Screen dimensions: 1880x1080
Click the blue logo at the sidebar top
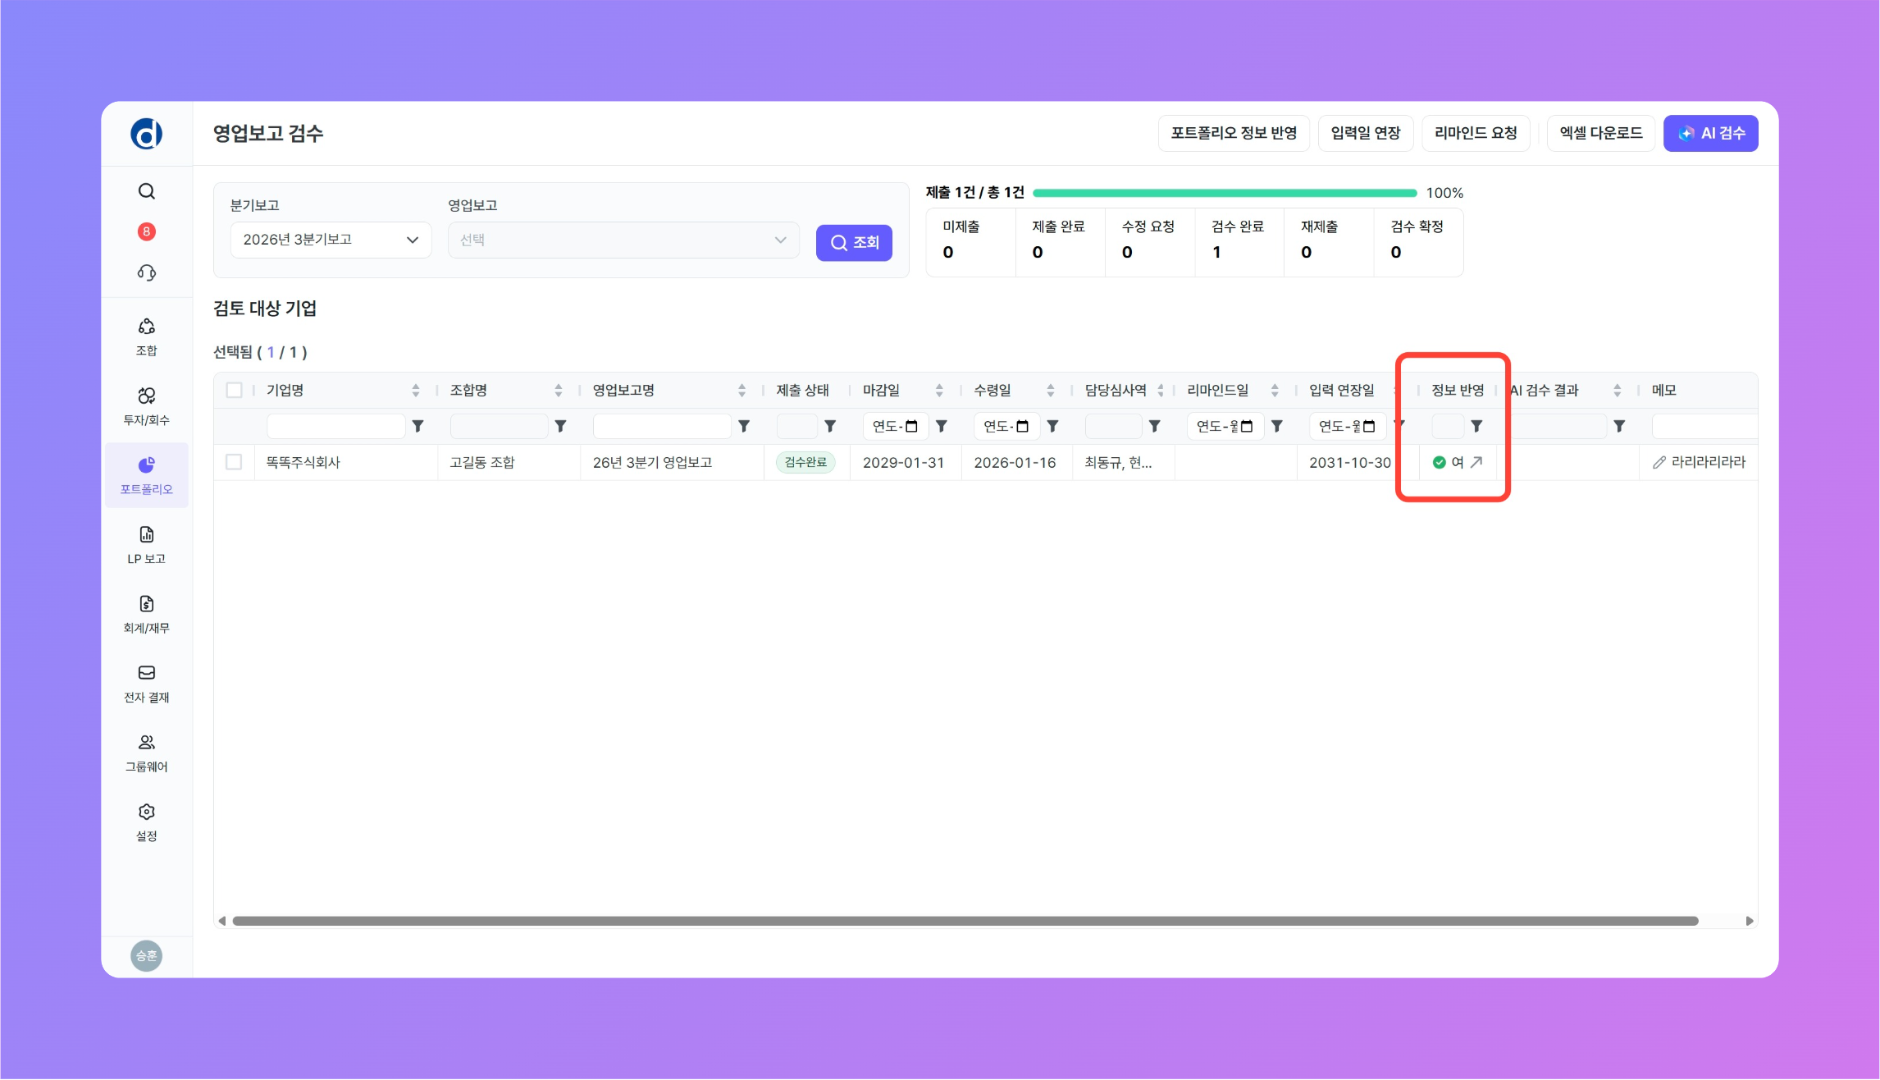click(146, 133)
